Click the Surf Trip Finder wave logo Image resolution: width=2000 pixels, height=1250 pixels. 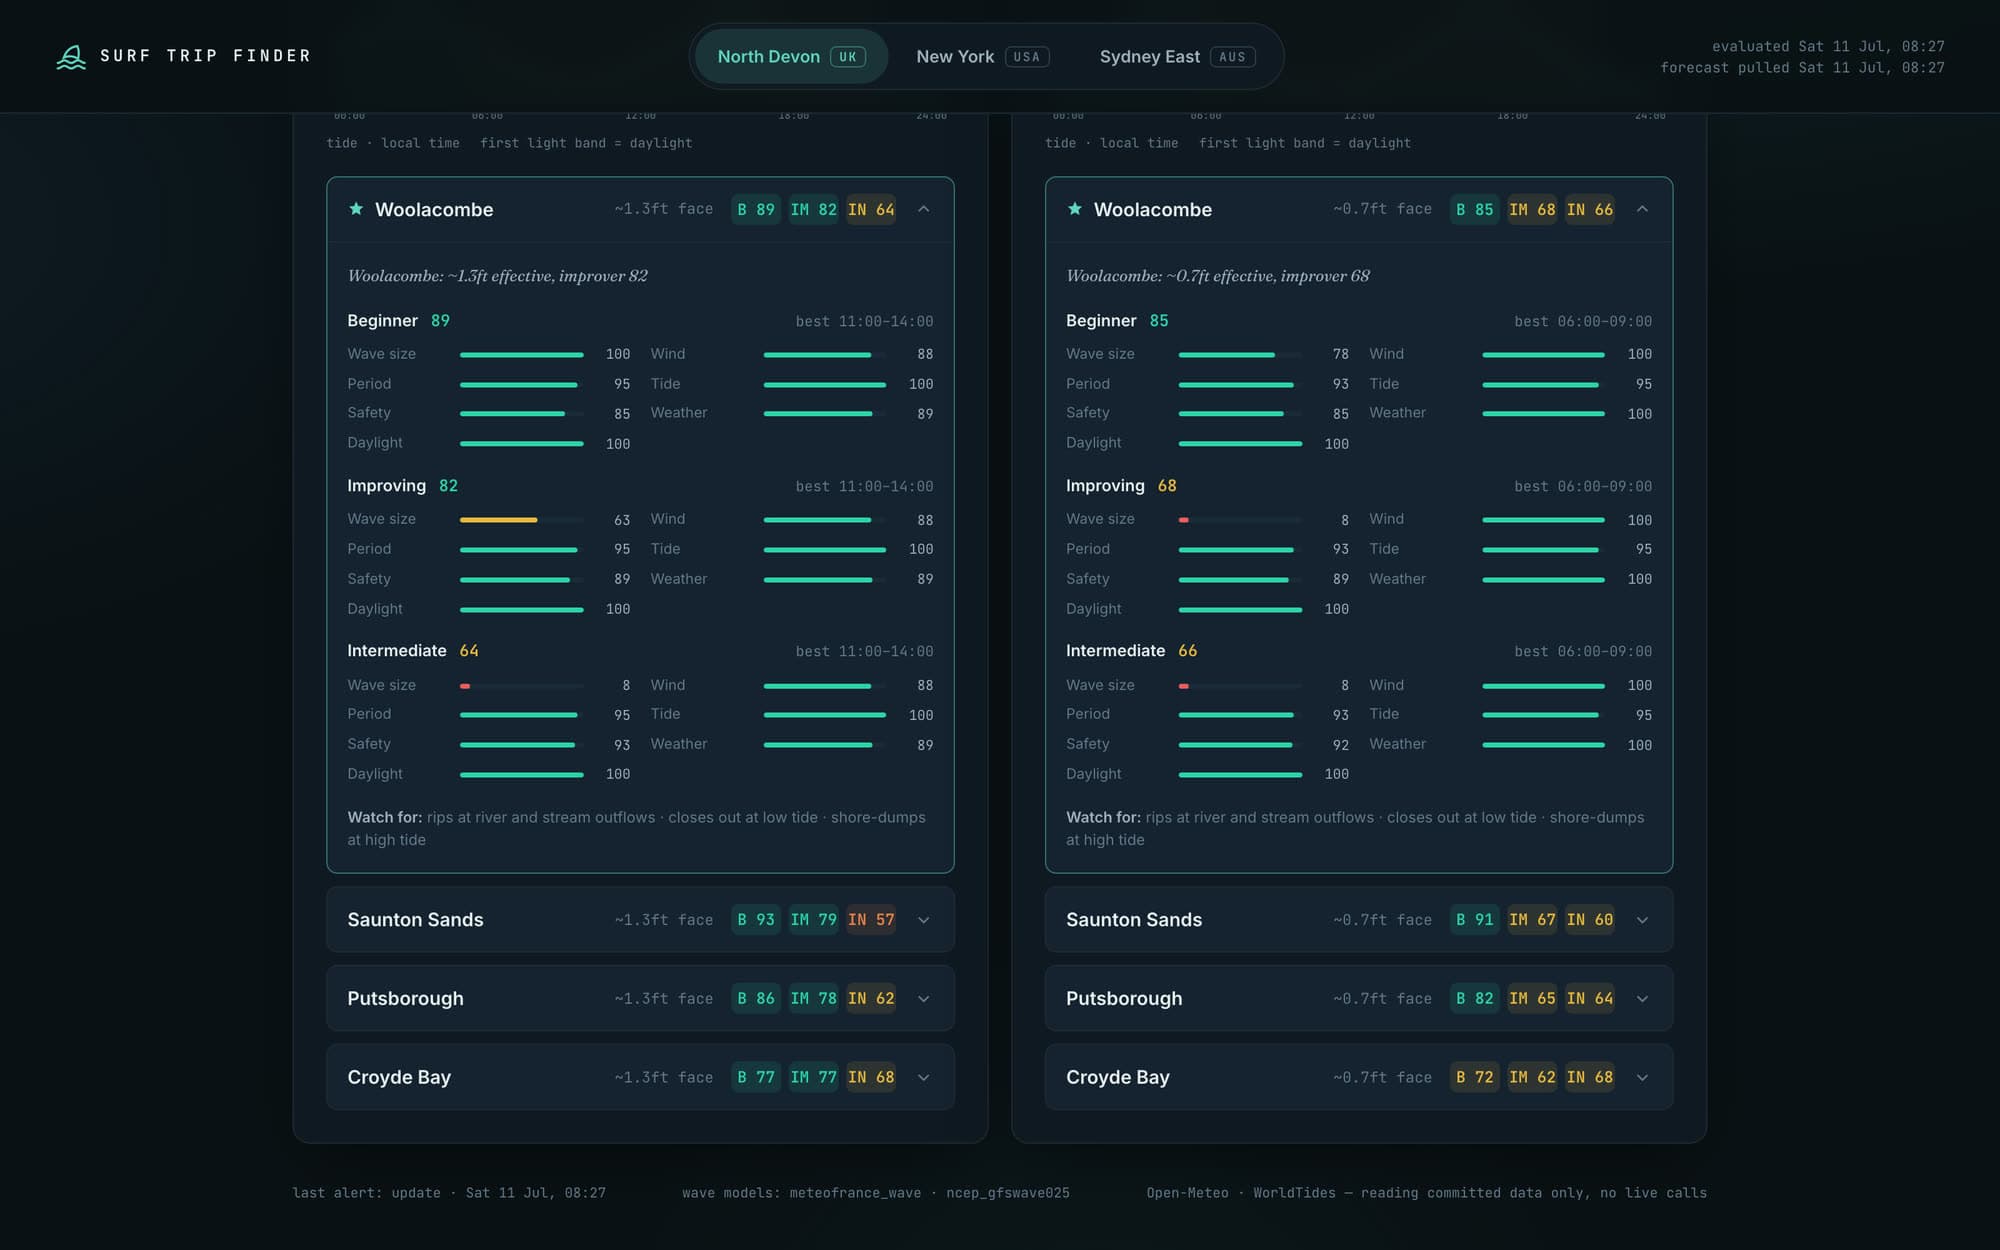pyautogui.click(x=71, y=57)
